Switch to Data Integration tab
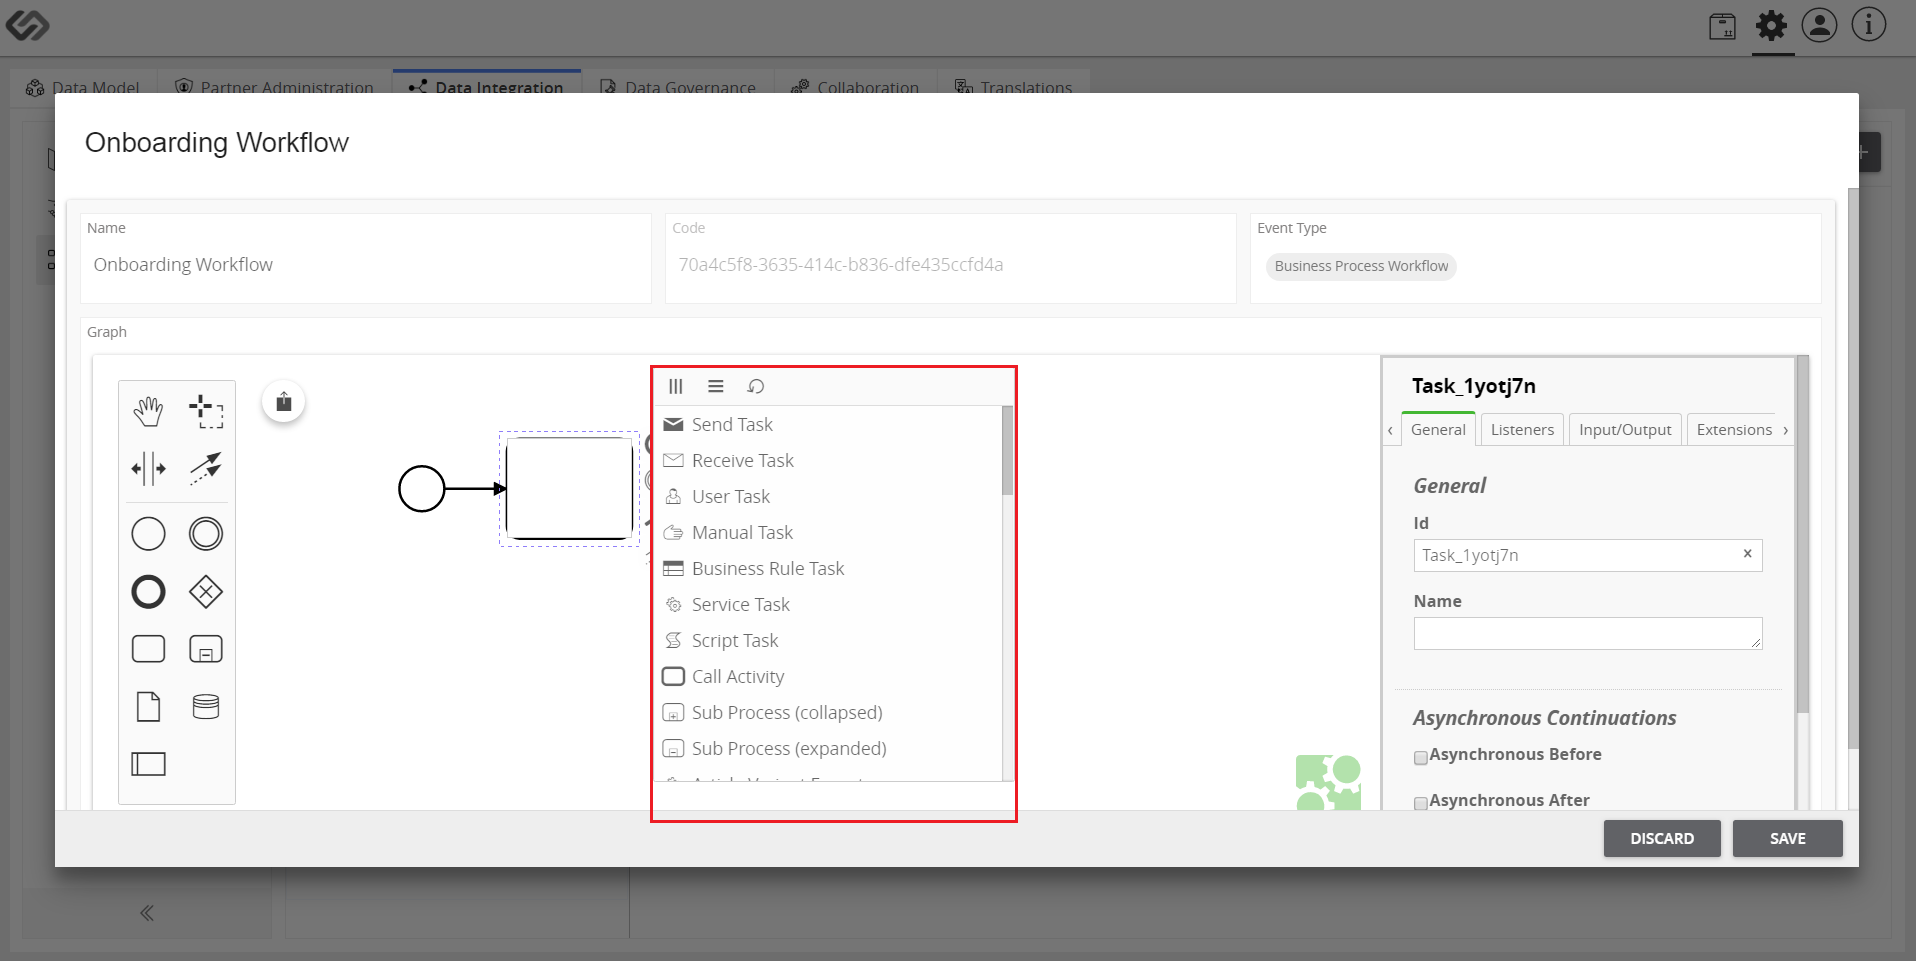The image size is (1916, 961). tap(487, 86)
